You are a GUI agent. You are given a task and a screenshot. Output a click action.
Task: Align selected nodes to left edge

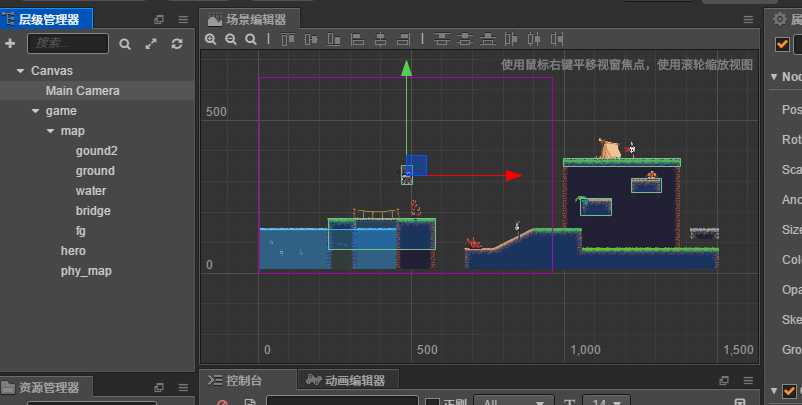pyautogui.click(x=358, y=39)
